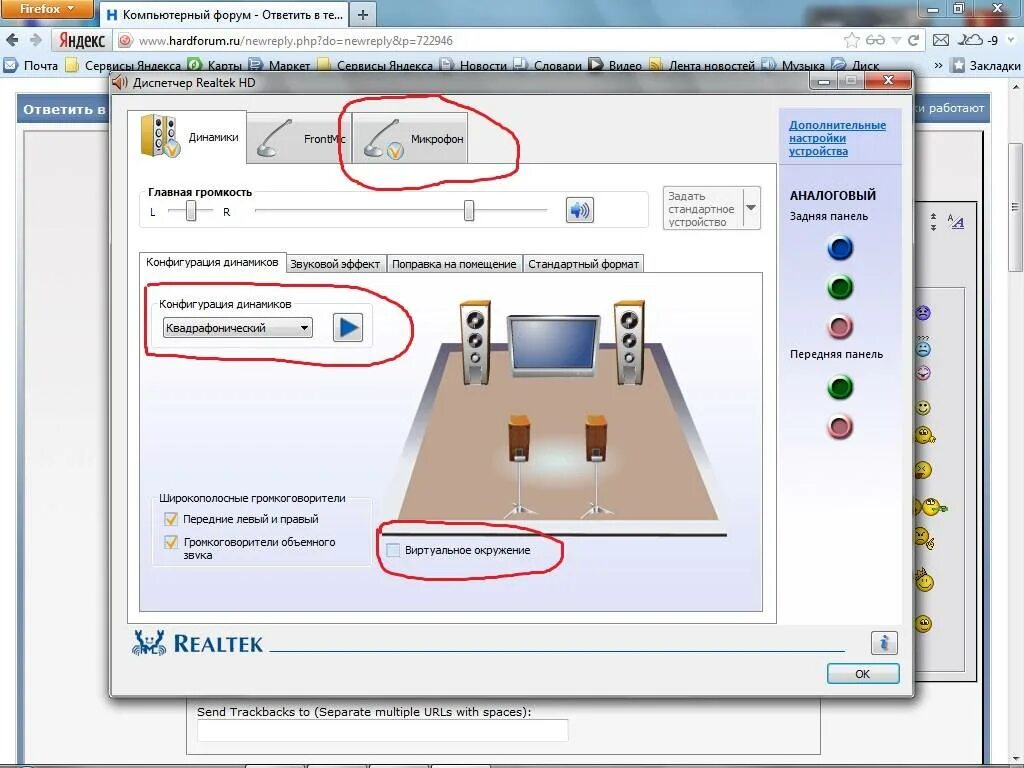
Task: Select the Компьютерный форум browser tab
Action: coord(224,14)
